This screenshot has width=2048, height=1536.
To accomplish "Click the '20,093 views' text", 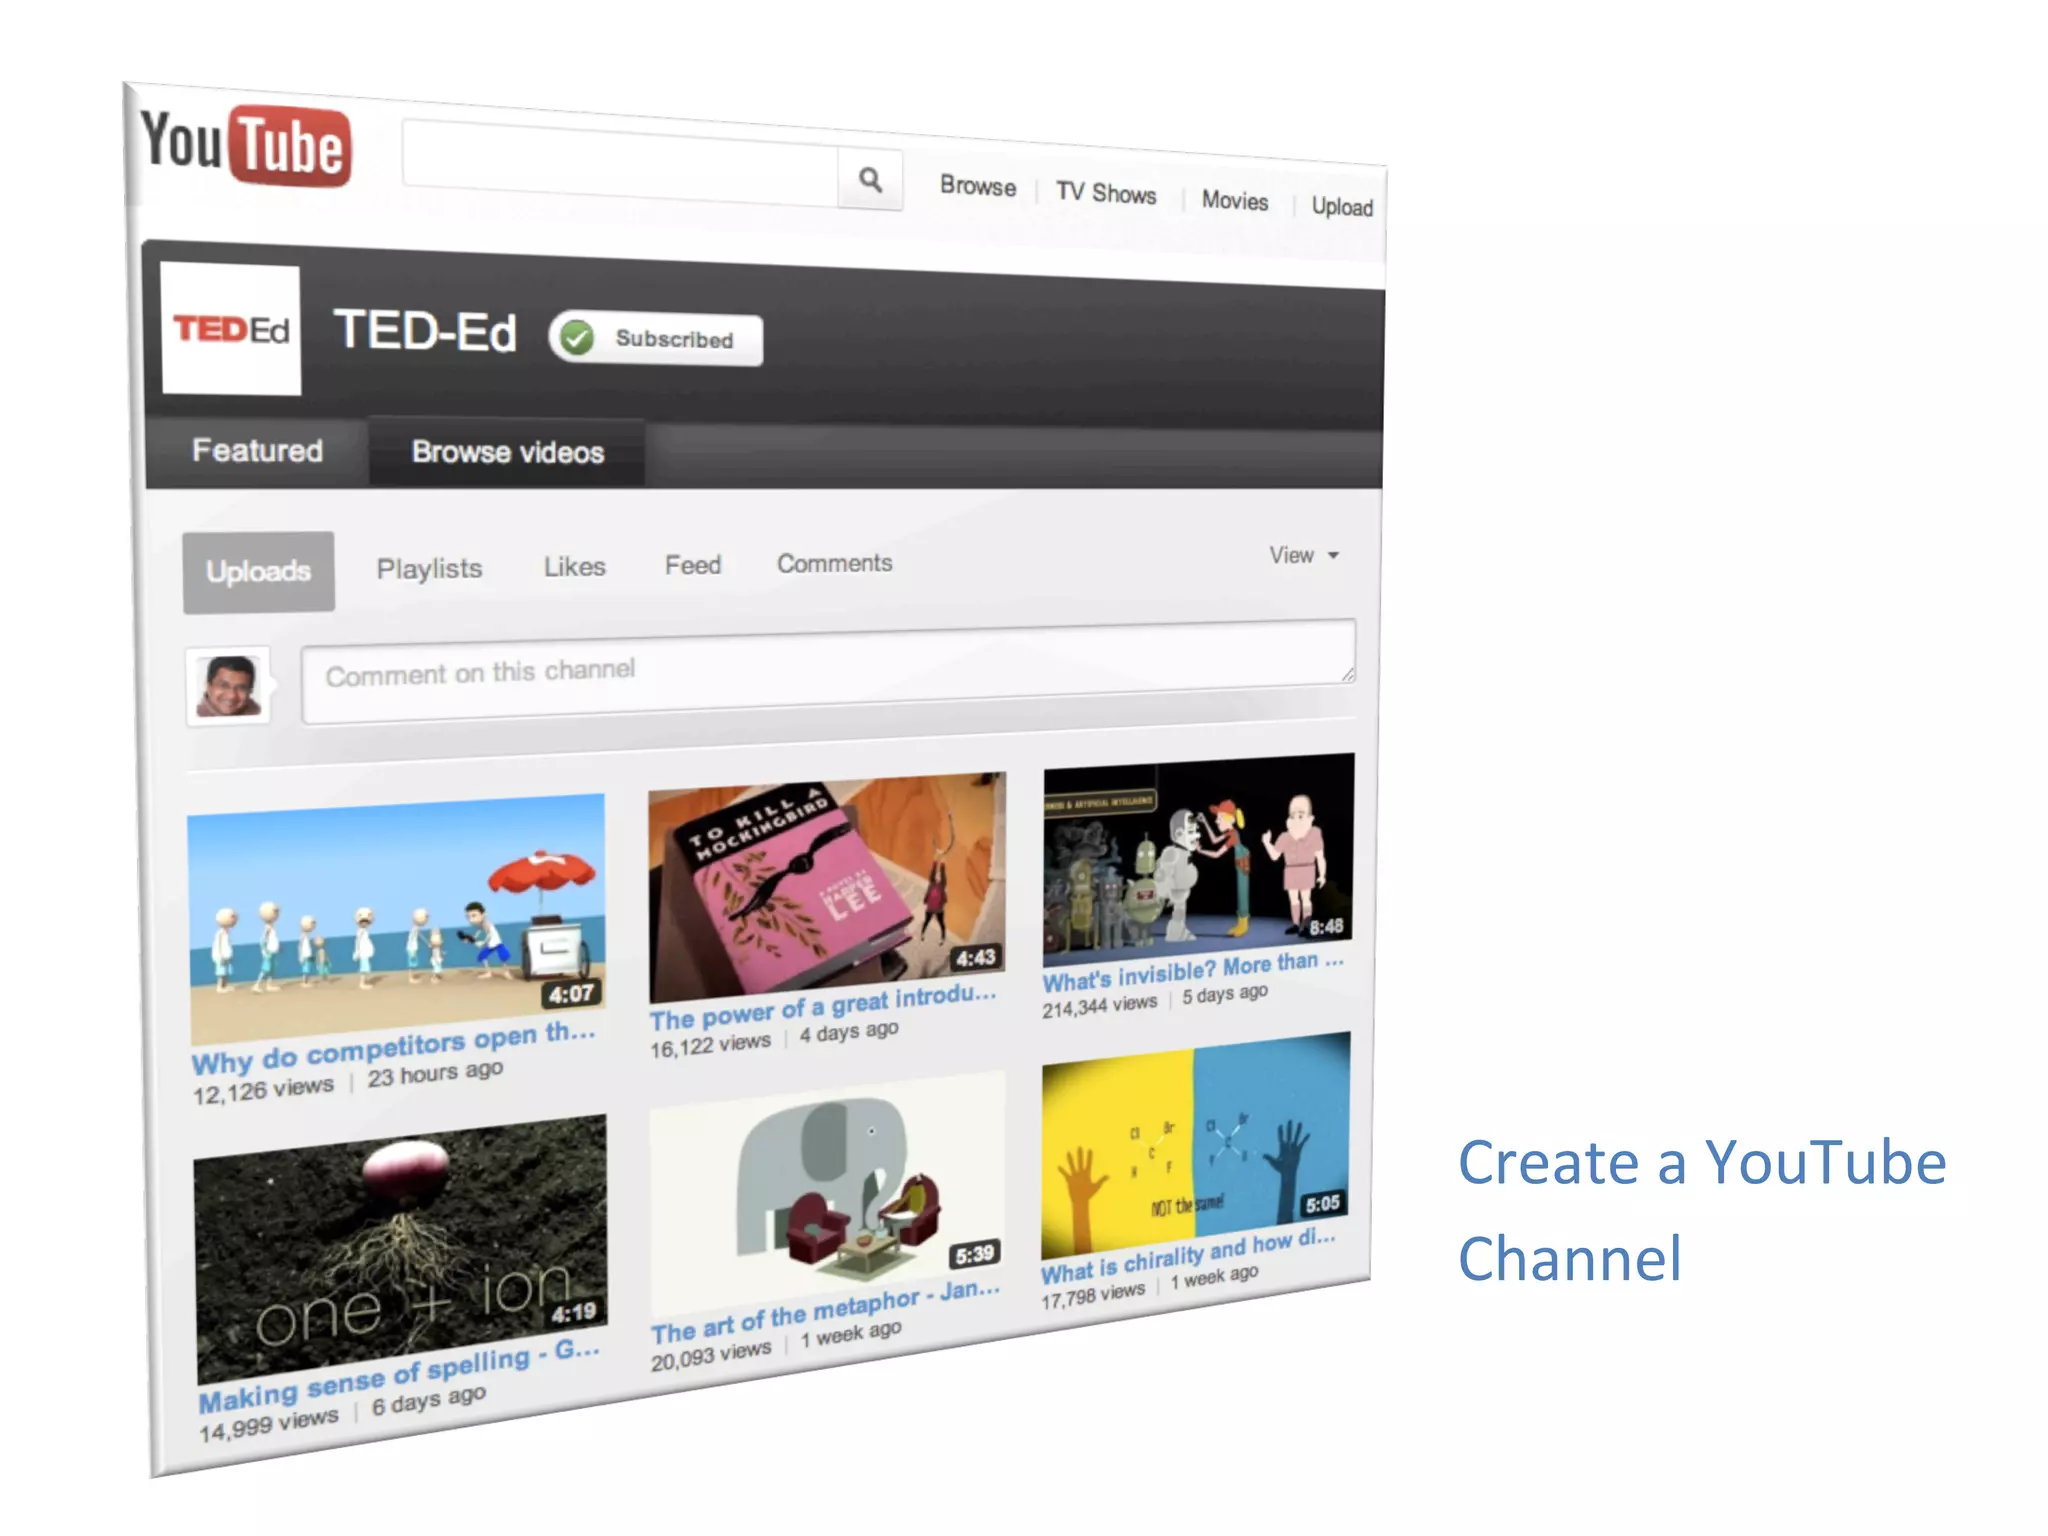I will tap(711, 1354).
